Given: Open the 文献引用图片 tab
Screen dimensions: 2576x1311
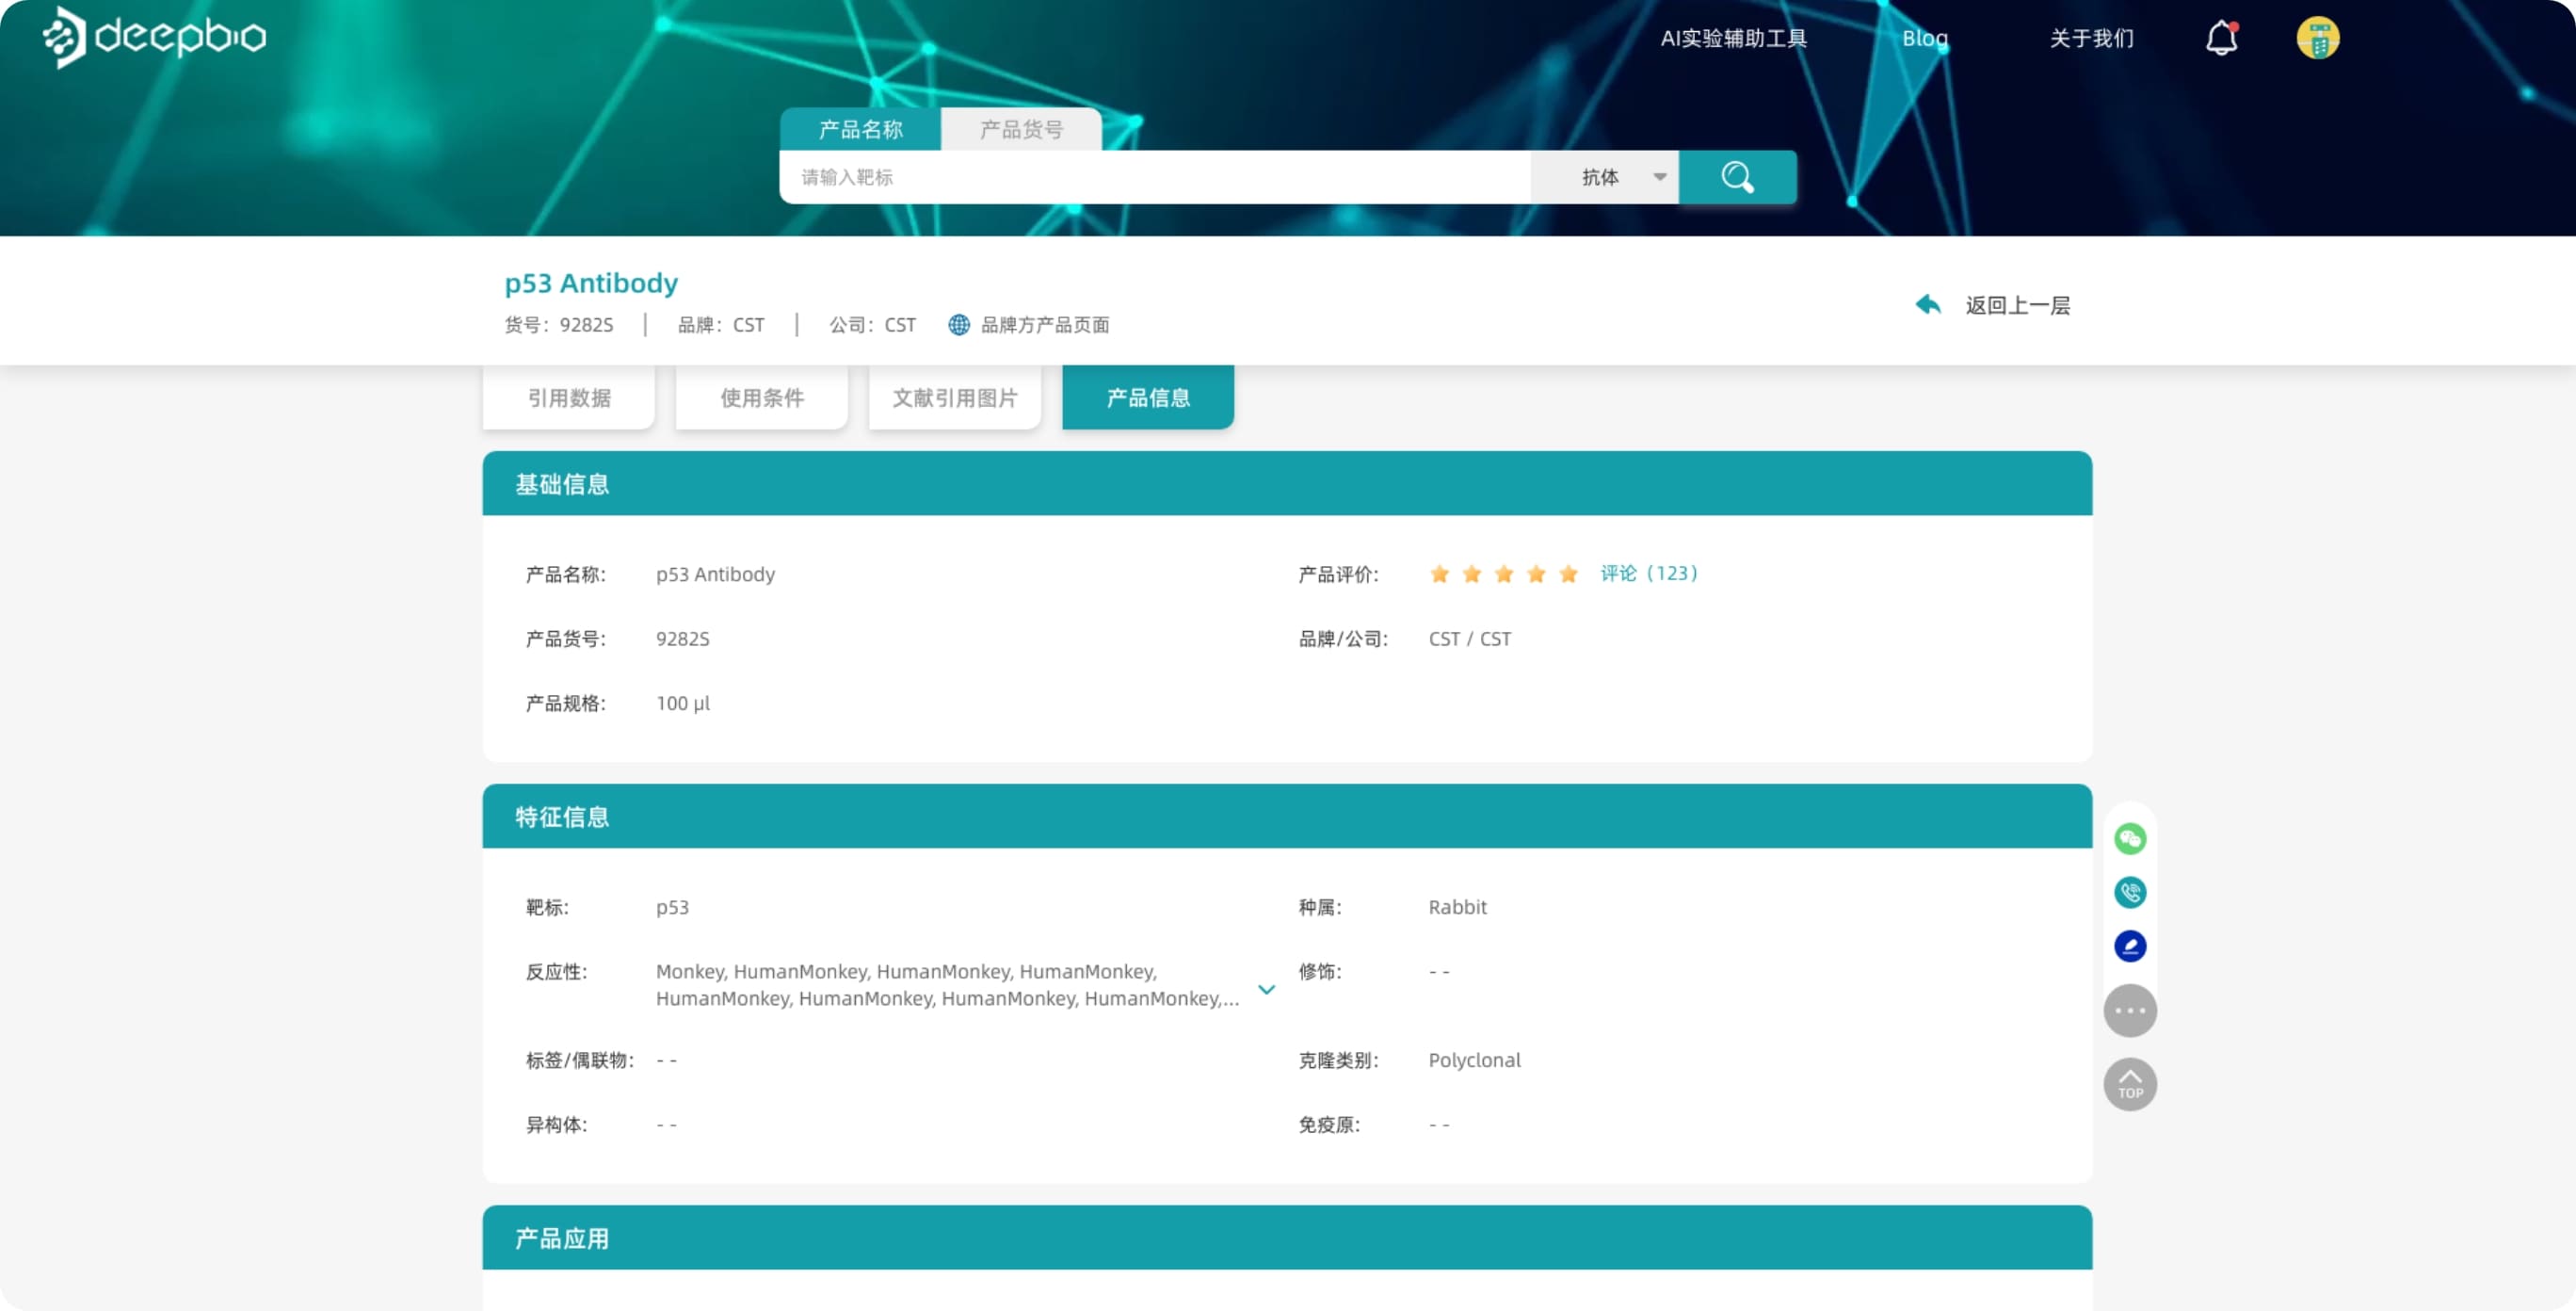Looking at the screenshot, I should click(955, 397).
